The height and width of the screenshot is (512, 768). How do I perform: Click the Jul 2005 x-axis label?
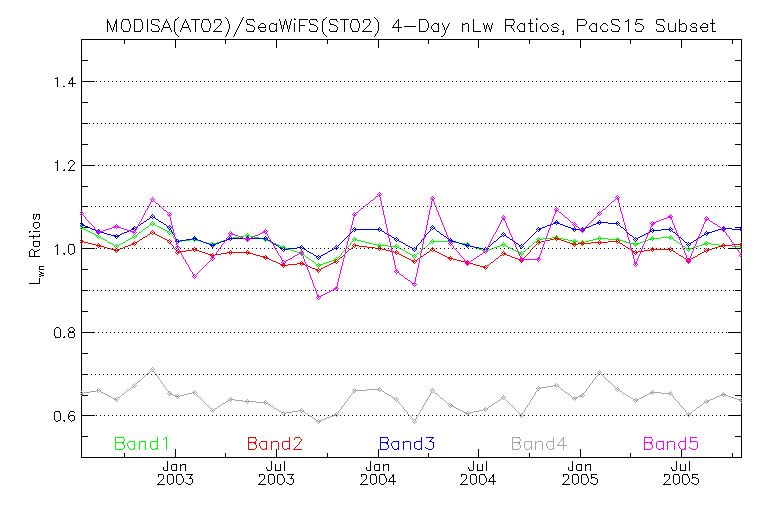[681, 473]
